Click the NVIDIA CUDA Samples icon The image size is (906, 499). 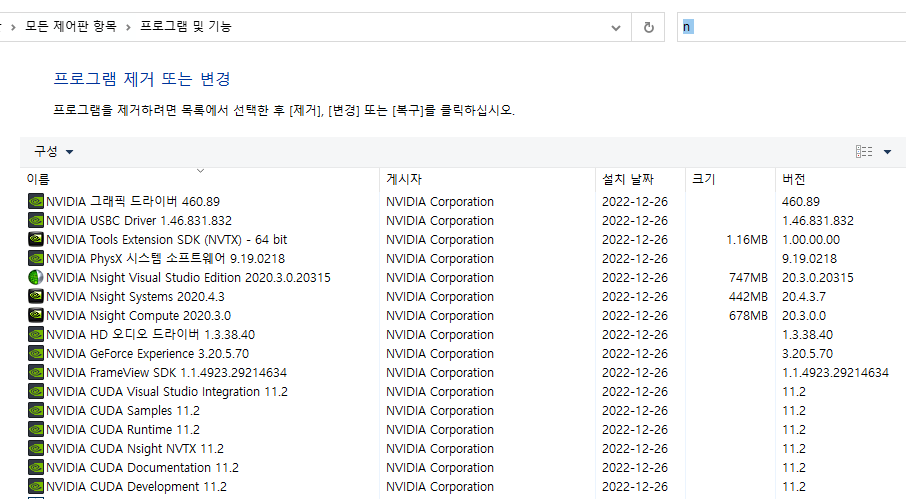(36, 411)
